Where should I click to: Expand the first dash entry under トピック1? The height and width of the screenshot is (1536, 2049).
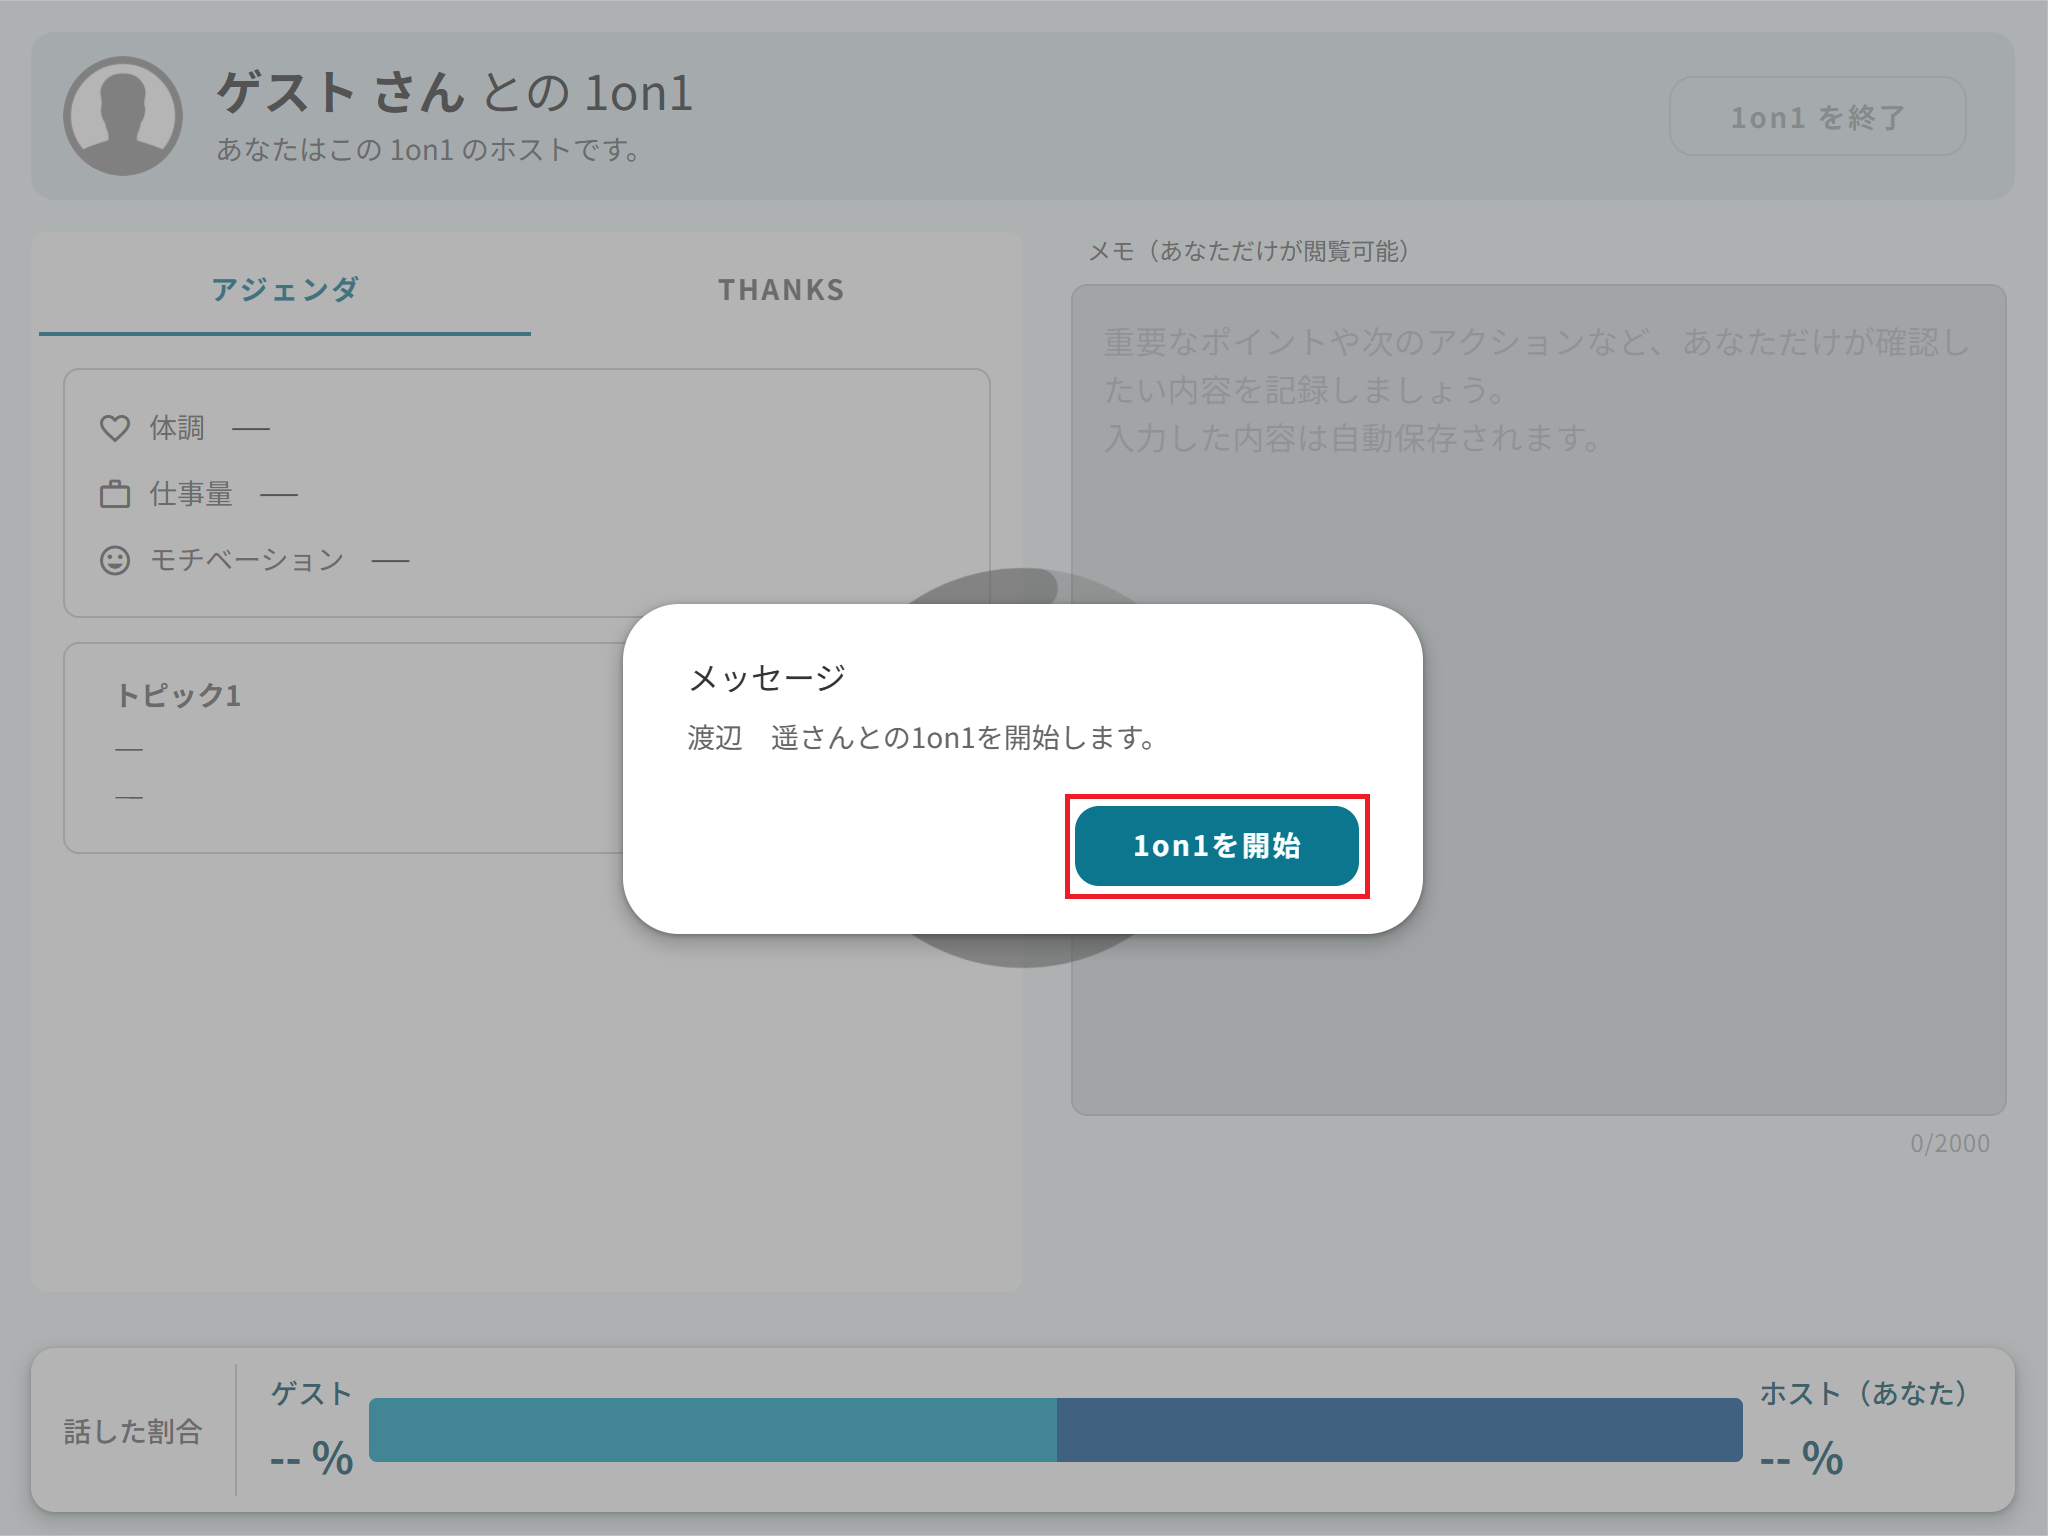(127, 746)
